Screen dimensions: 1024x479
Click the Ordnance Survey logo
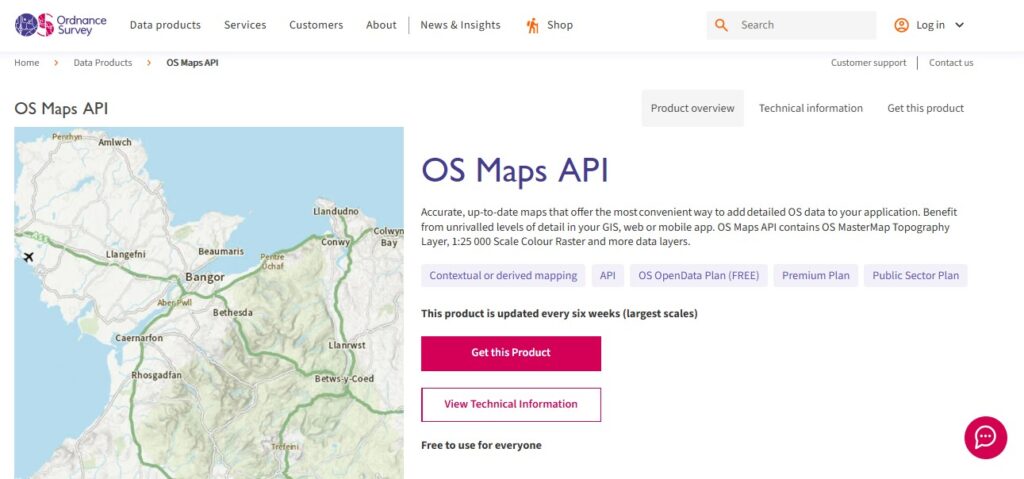pos(60,25)
